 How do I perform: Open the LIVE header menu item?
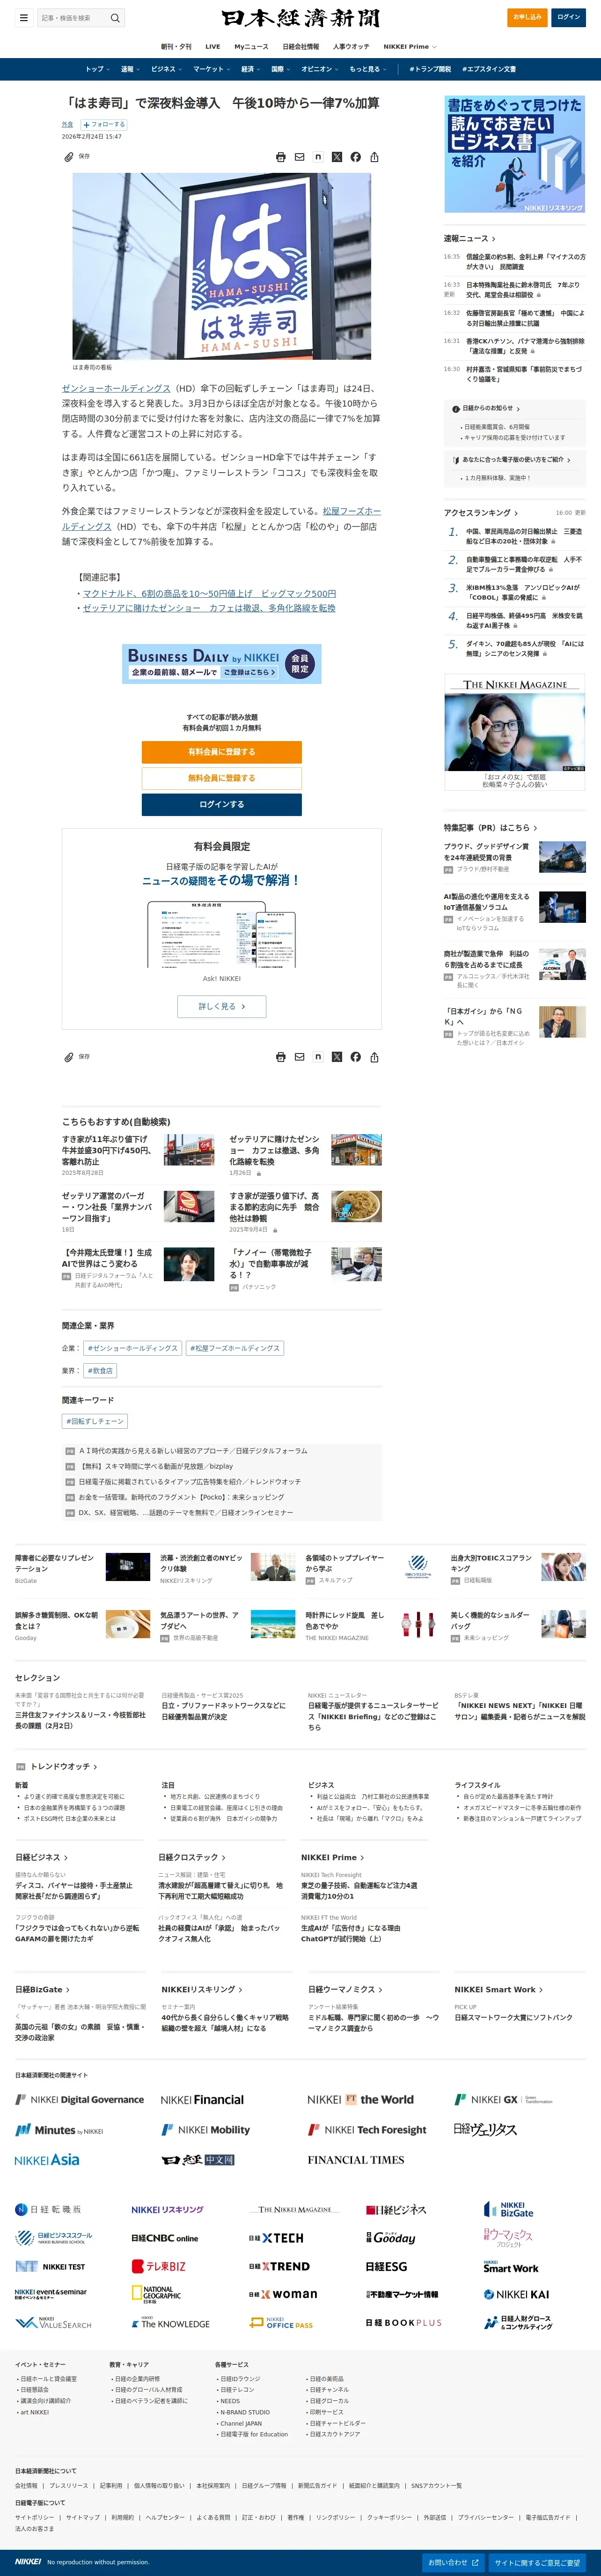213,46
